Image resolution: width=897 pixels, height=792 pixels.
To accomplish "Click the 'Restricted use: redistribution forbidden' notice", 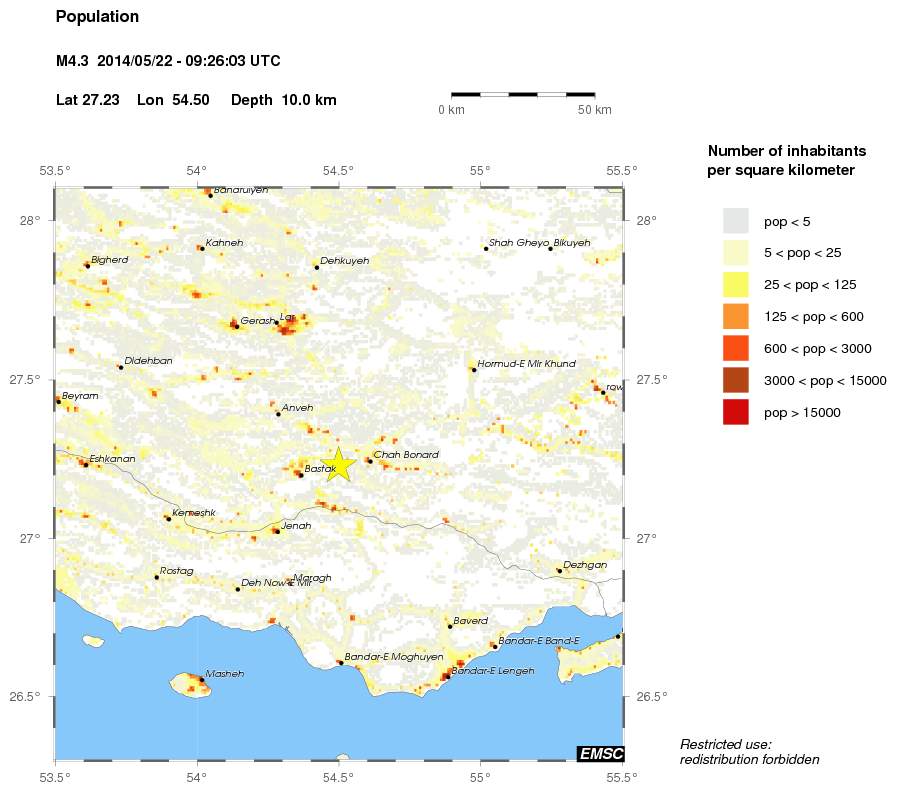I will pyautogui.click(x=749, y=752).
